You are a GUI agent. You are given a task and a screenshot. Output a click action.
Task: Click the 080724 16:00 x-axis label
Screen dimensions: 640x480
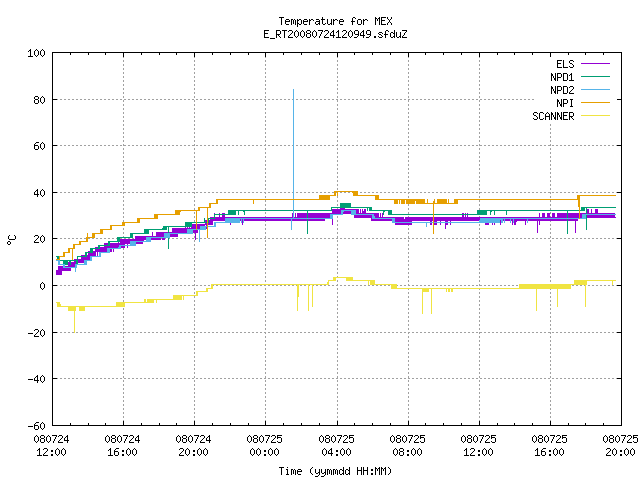click(122, 446)
